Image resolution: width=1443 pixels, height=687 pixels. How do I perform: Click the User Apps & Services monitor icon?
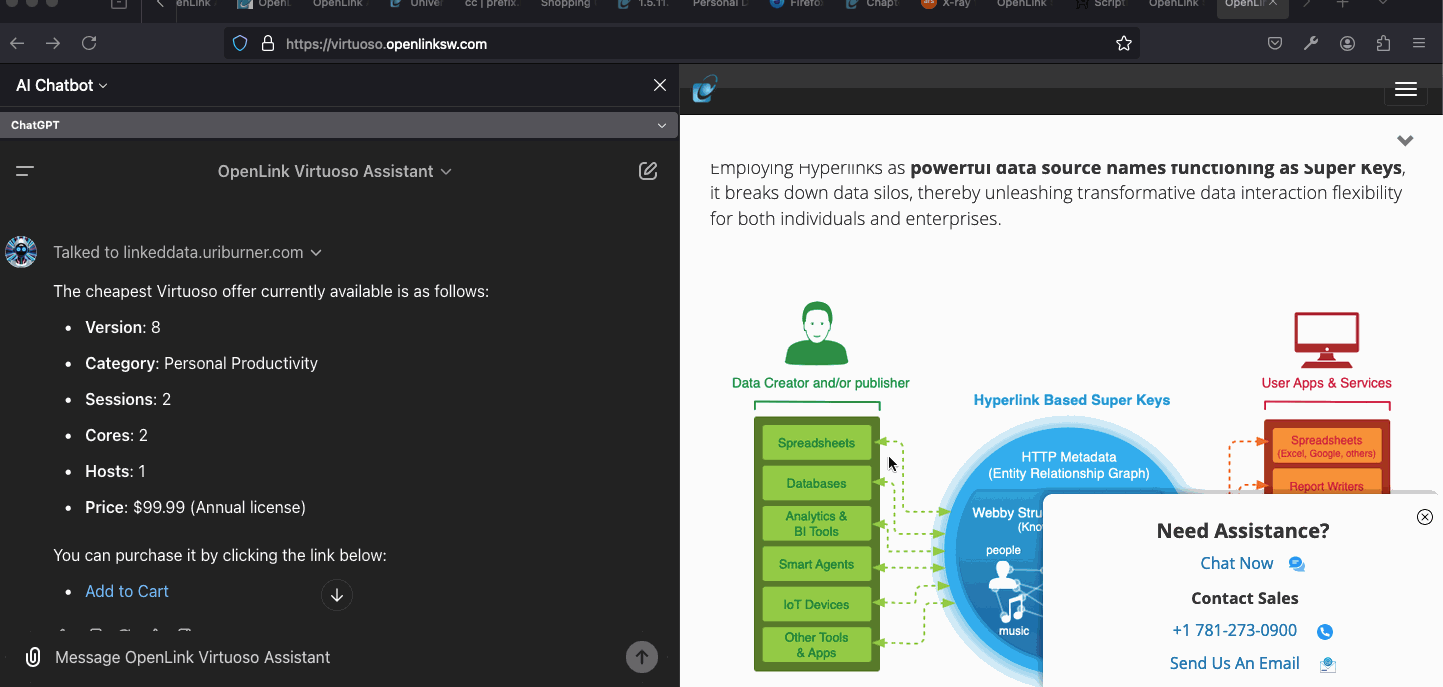(x=1326, y=340)
